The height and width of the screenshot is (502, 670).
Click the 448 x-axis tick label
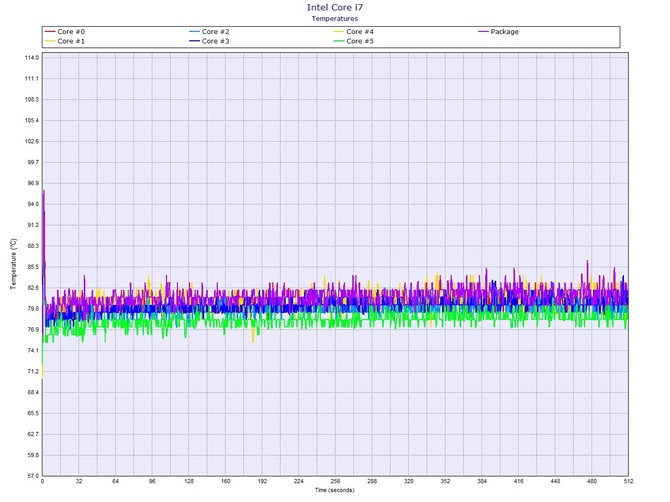point(555,481)
